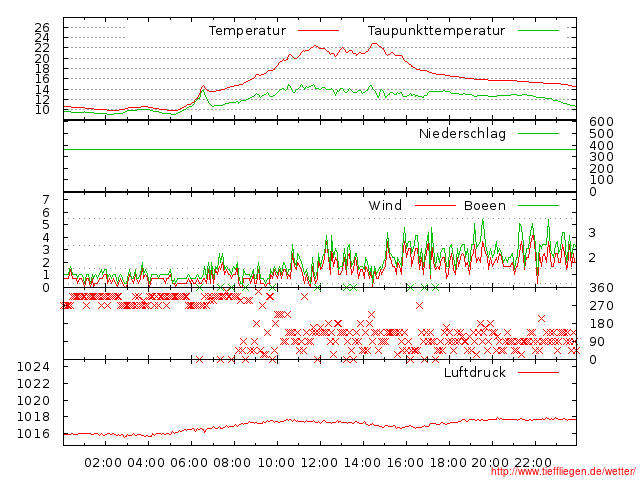Select the 10:00 time axis label
This screenshot has height=480, width=640.
276,463
